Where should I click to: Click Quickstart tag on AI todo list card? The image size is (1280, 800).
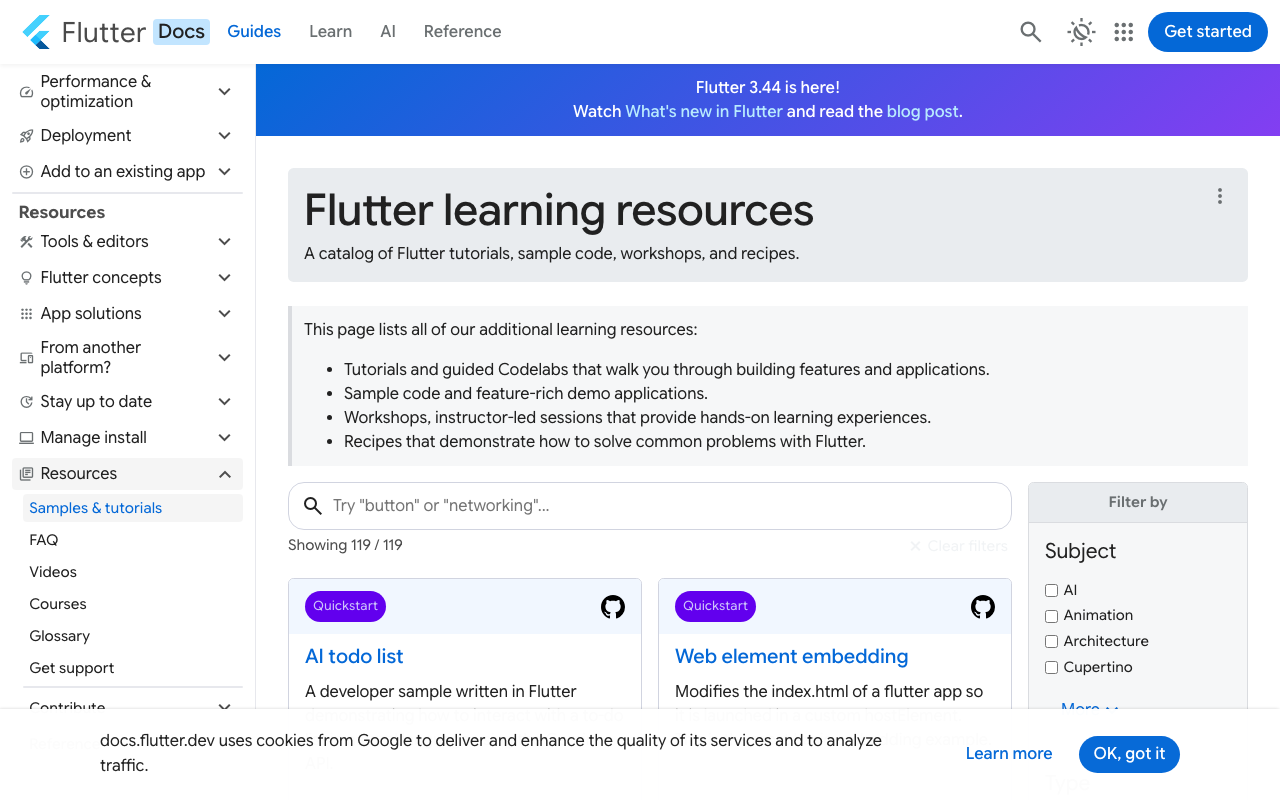(345, 606)
